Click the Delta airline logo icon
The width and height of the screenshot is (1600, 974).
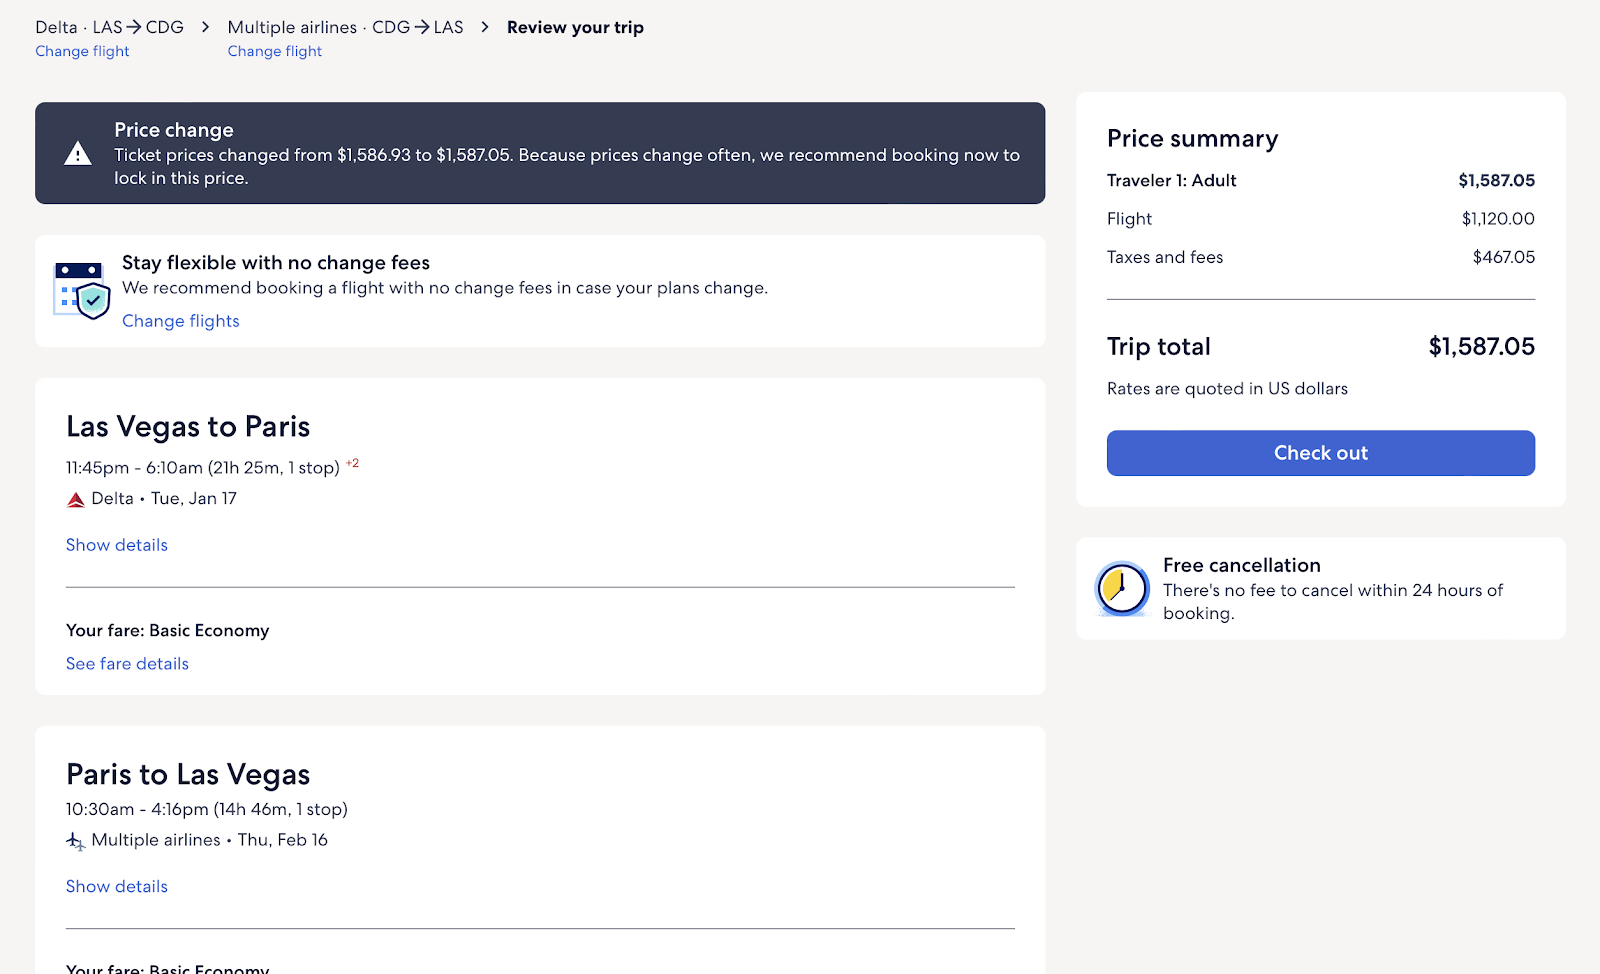(76, 500)
